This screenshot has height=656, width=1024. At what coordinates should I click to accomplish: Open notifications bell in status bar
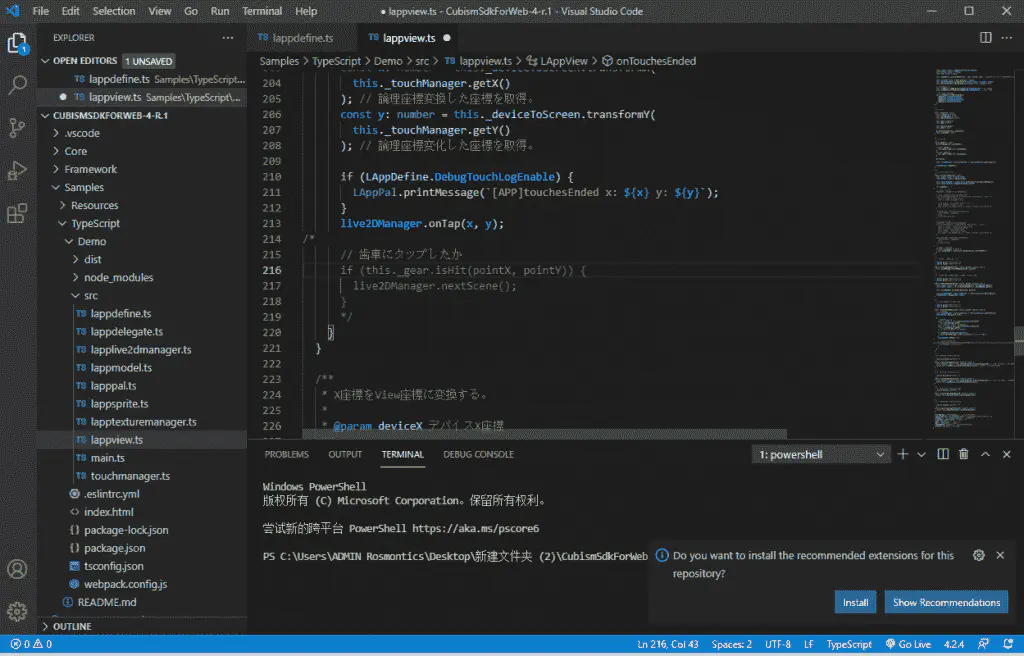click(1008, 644)
